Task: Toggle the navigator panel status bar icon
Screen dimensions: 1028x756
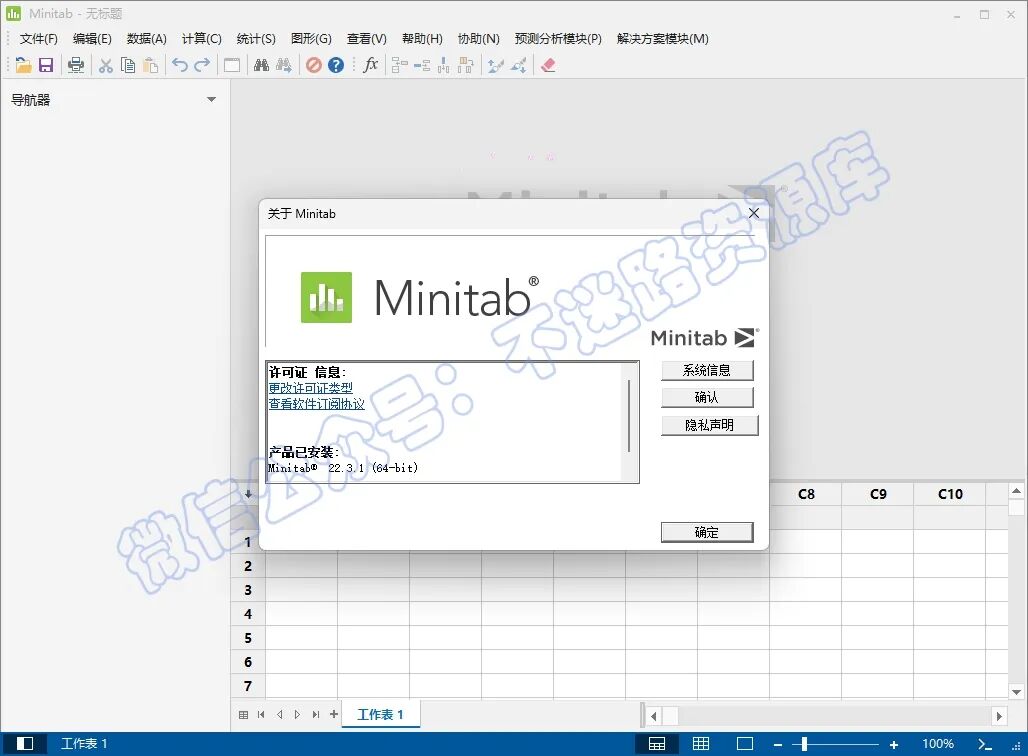Action: point(25,744)
